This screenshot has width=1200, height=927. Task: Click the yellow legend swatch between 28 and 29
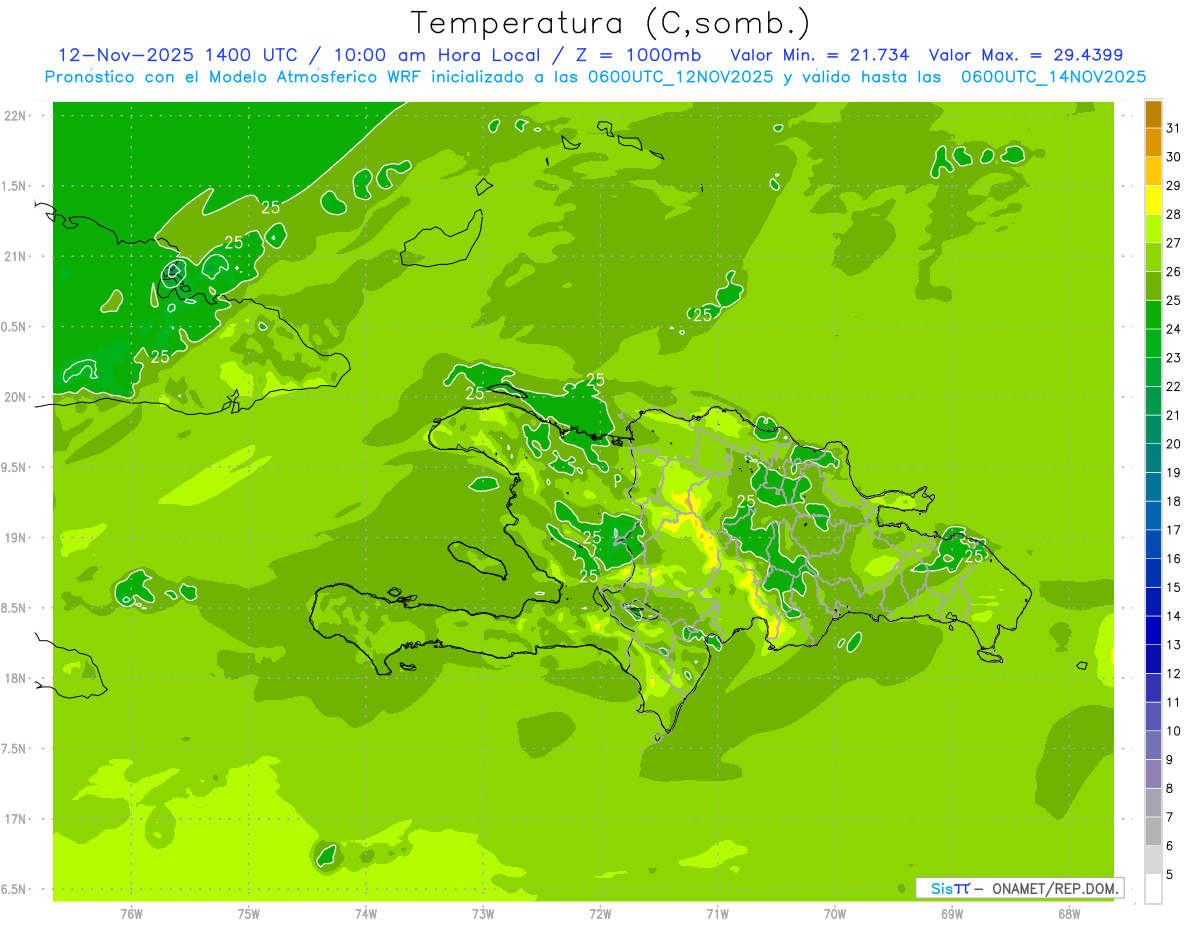pos(1153,200)
